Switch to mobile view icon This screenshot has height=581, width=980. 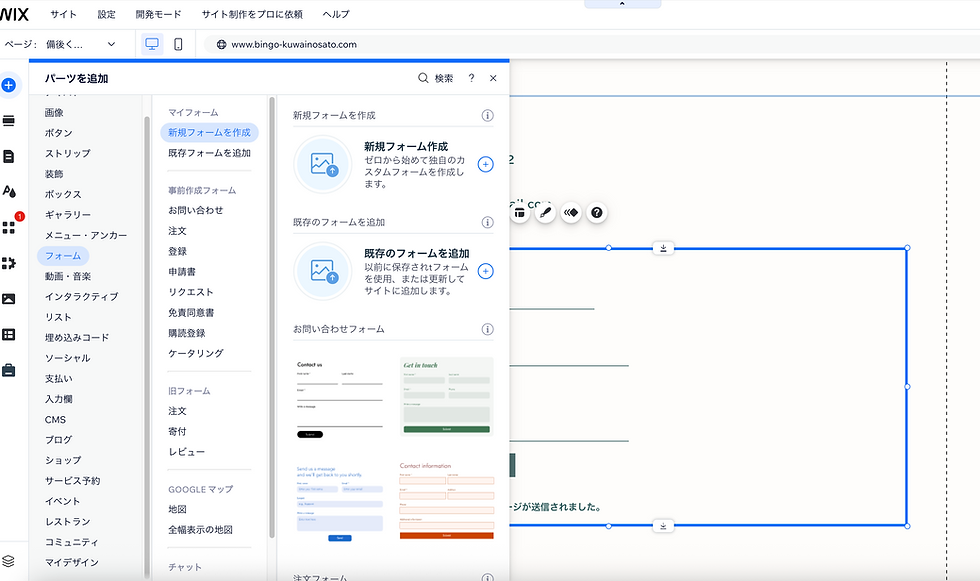click(x=178, y=44)
